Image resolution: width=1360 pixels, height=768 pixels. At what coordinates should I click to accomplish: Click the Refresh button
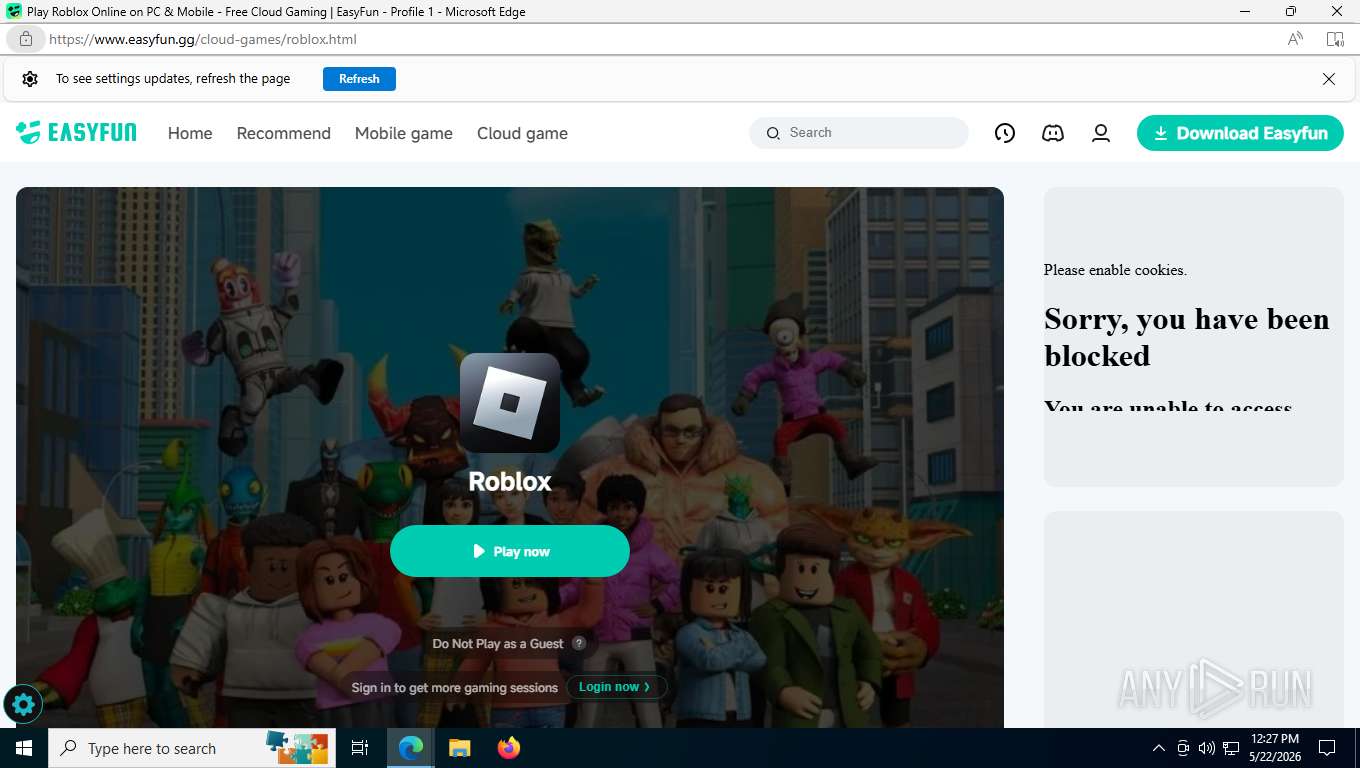(359, 79)
